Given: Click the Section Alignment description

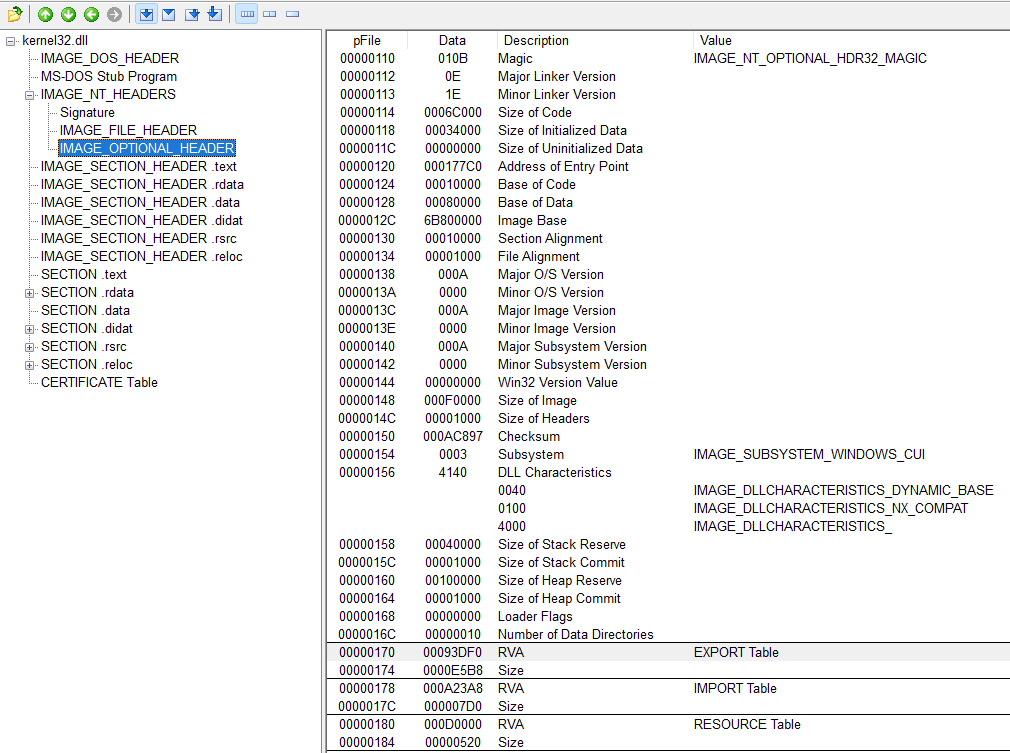Looking at the screenshot, I should [x=550, y=239].
